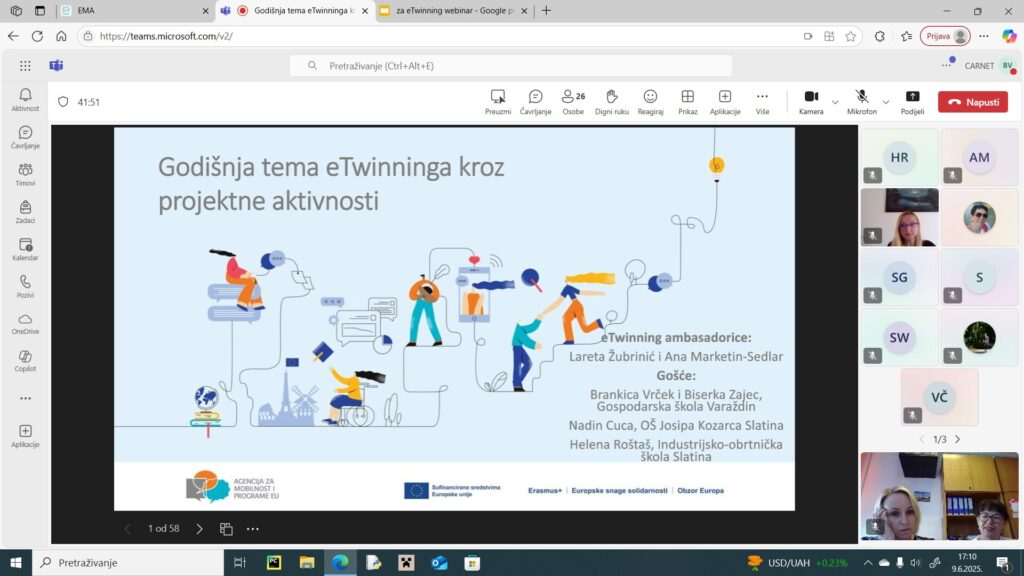Select Godišnja tema eTwinninga tab
The width and height of the screenshot is (1024, 576).
pos(296,10)
